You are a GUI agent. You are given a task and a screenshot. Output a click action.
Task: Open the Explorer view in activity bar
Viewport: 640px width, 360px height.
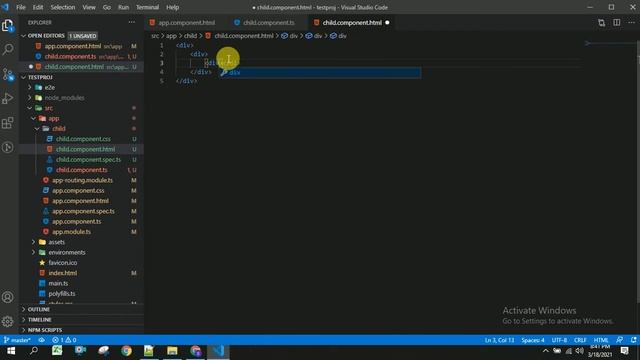[x=8, y=25]
